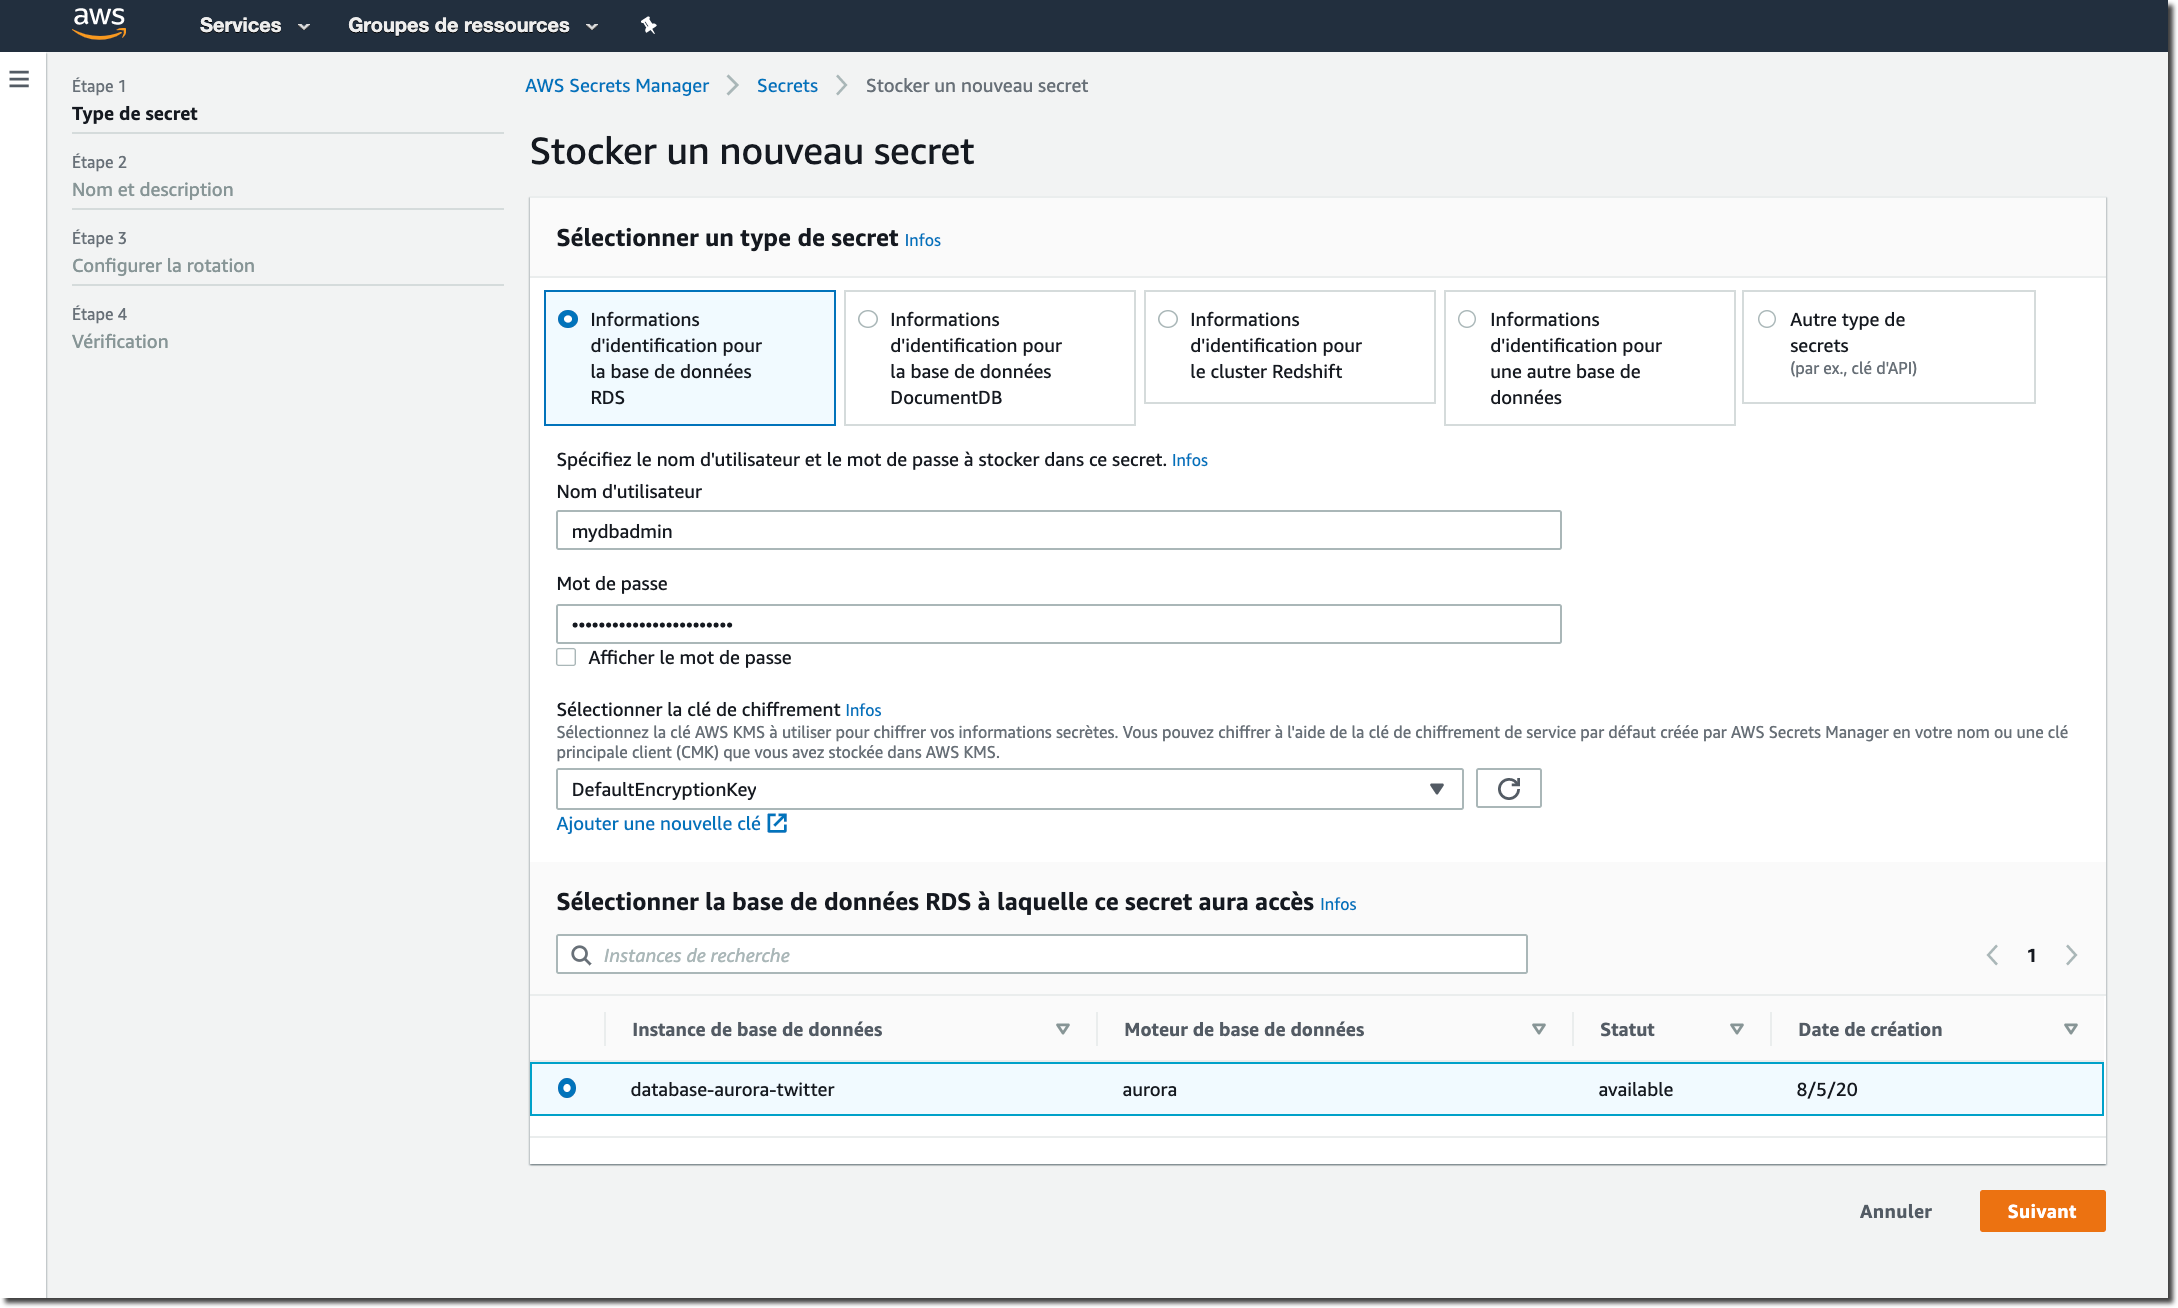The width and height of the screenshot is (2178, 1308).
Task: Click the Nom d'utilisateur input field
Action: [1058, 531]
